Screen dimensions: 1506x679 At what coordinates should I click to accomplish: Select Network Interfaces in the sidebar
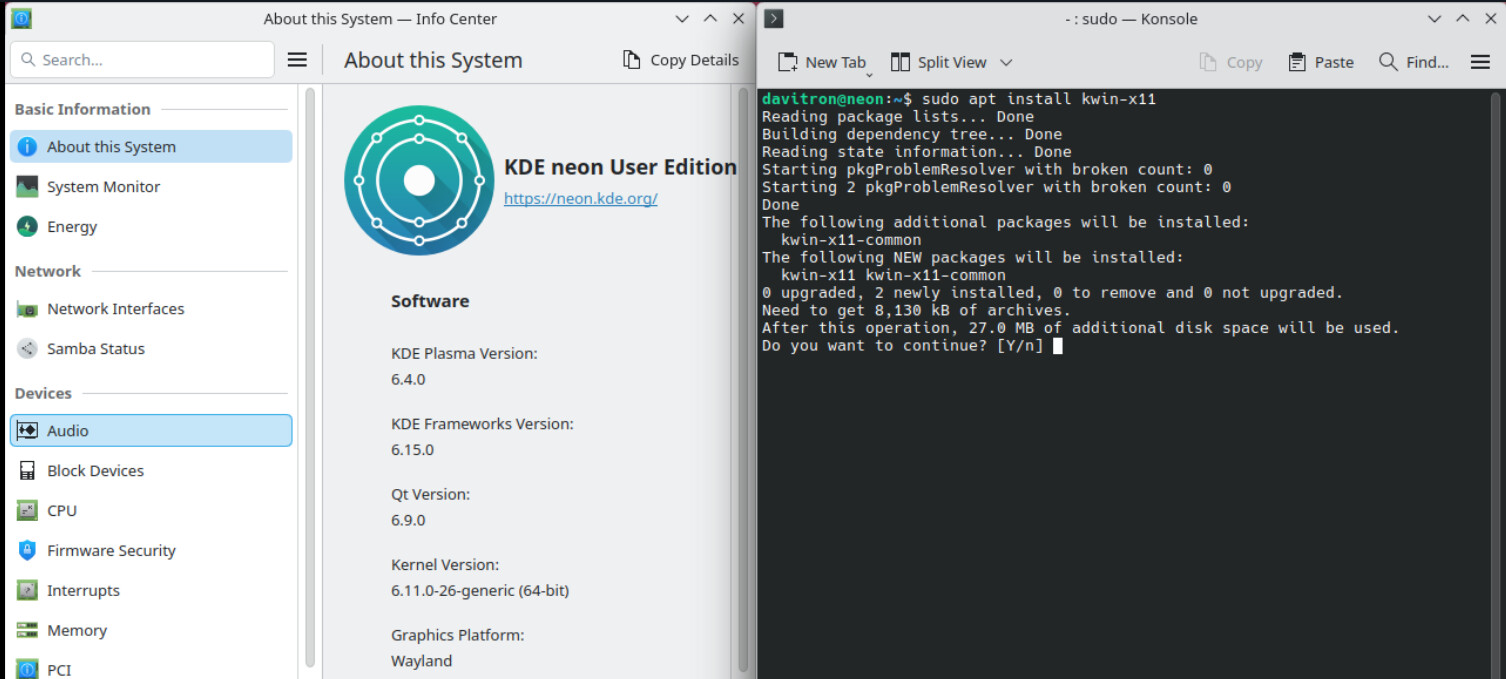115,309
